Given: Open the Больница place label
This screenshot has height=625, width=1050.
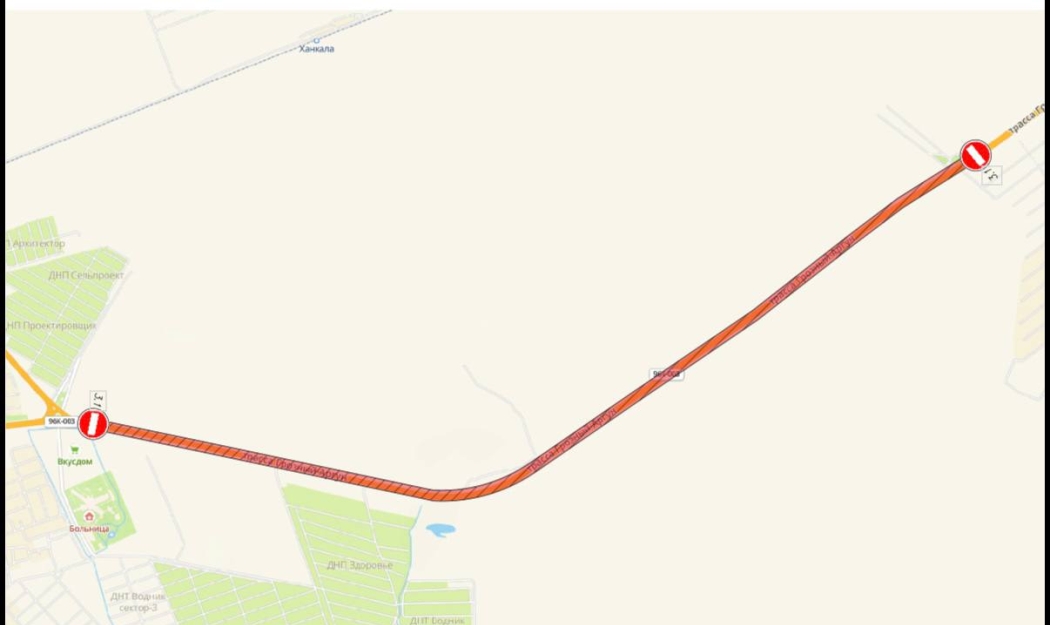Looking at the screenshot, I should [89, 529].
